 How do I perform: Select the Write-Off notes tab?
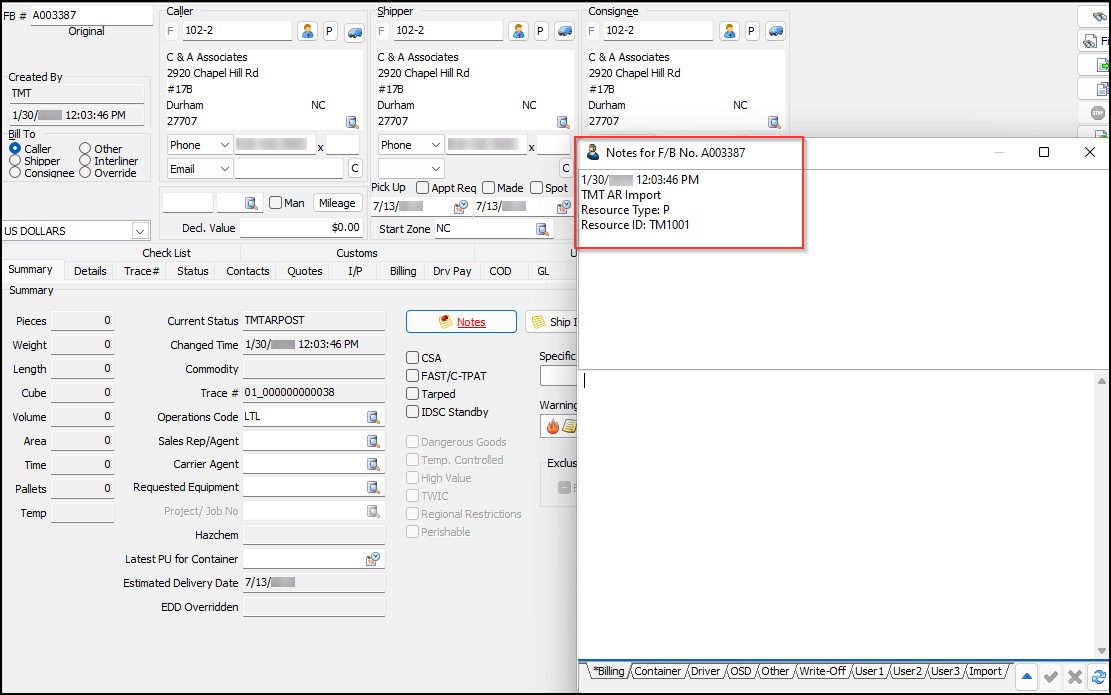823,672
